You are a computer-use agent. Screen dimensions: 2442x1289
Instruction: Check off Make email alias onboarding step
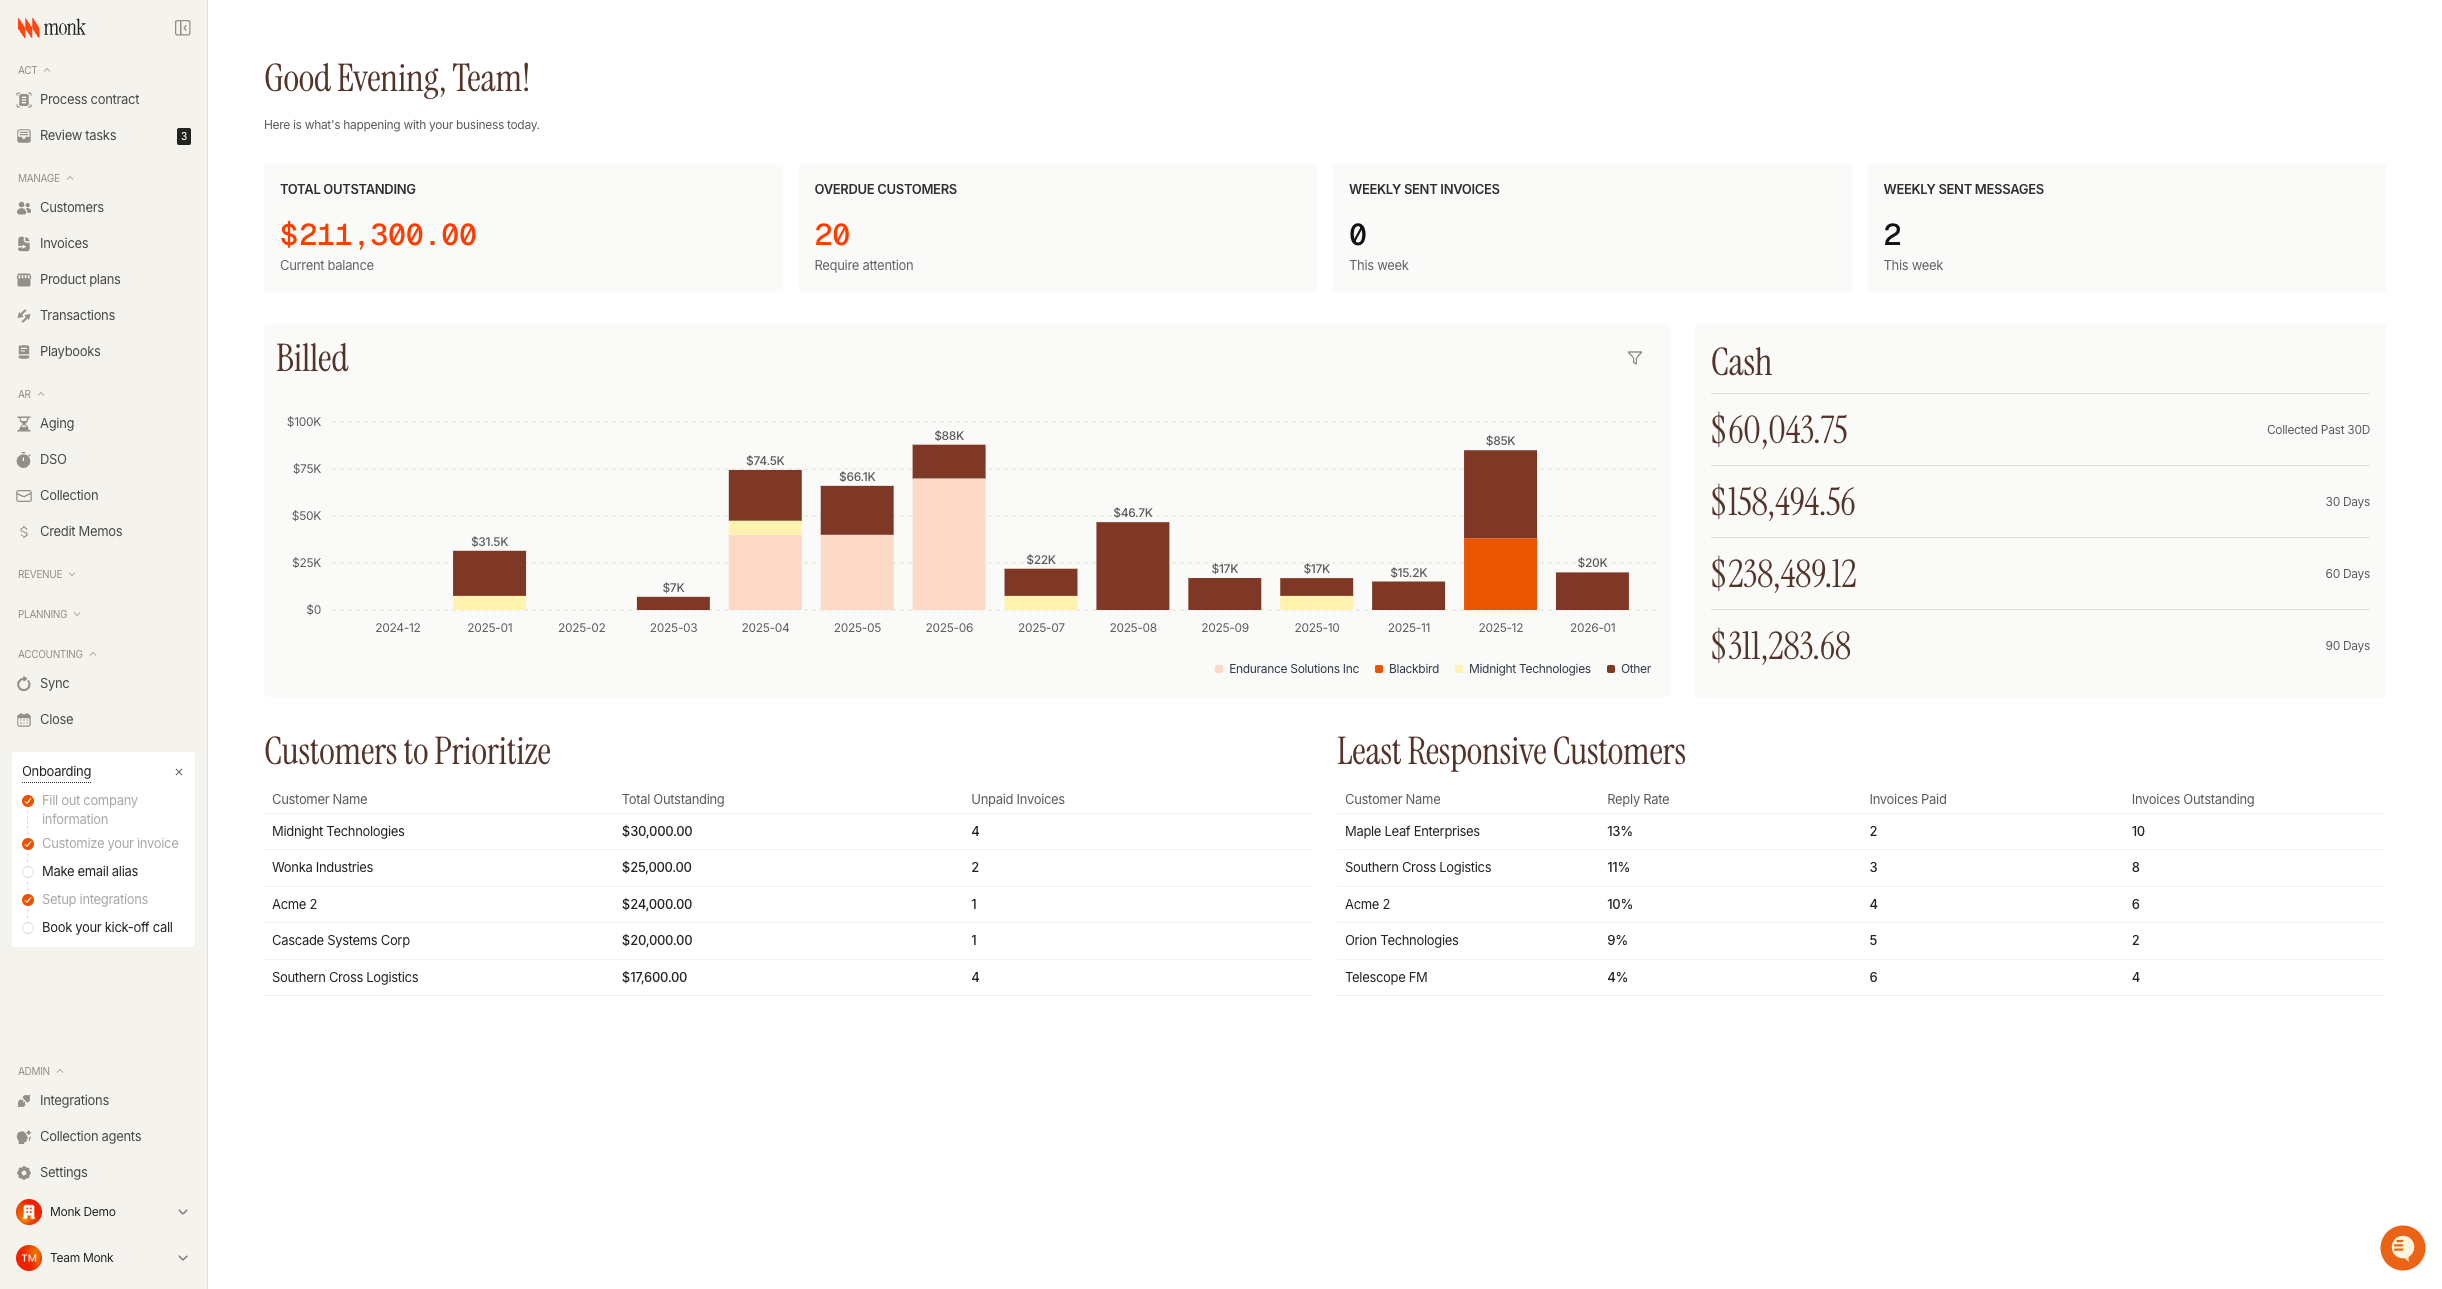point(27,871)
